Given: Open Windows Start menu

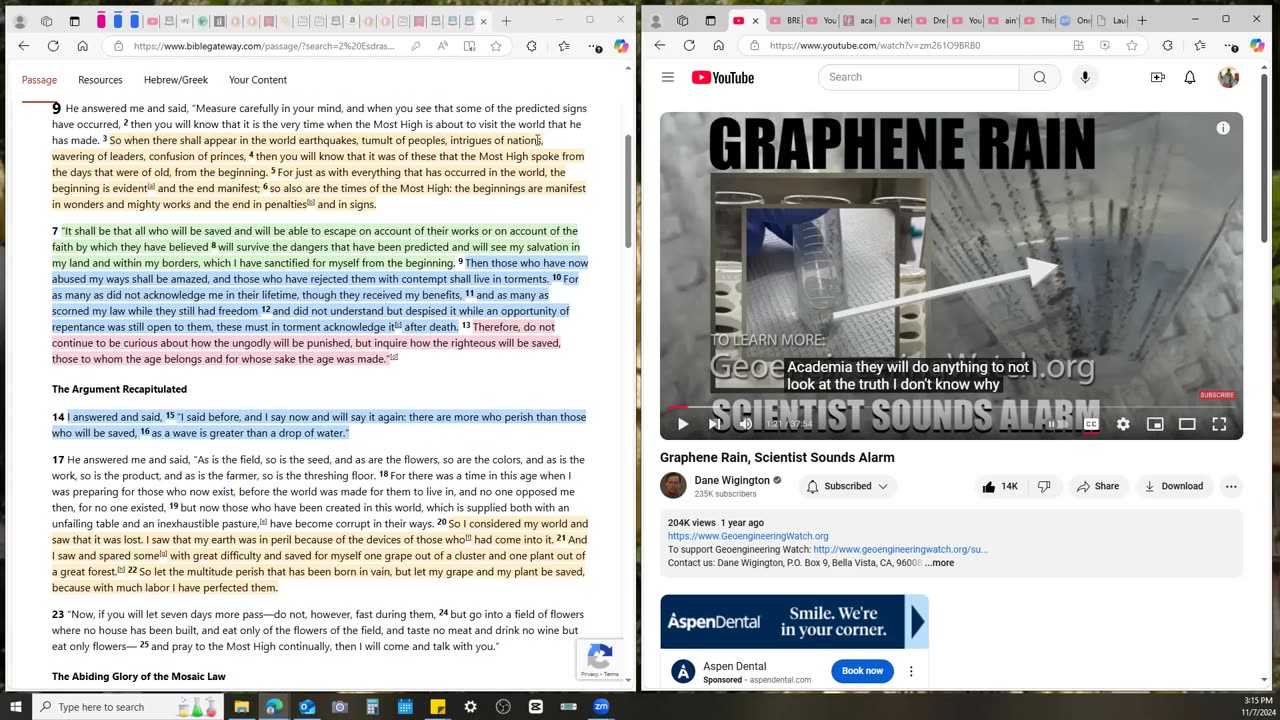Looking at the screenshot, I should click(x=15, y=707).
